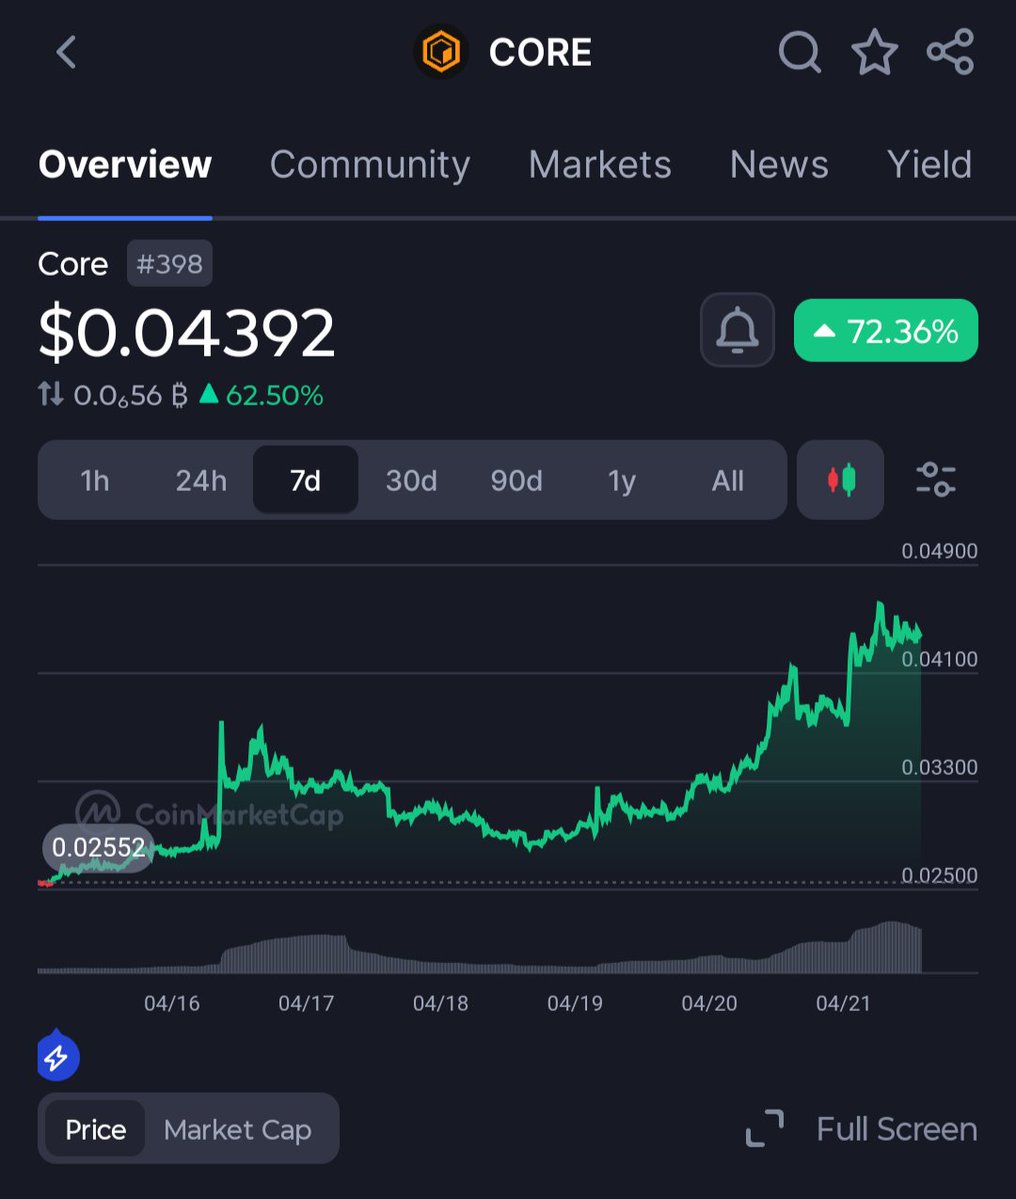Switch chart to candlestick view
The height and width of the screenshot is (1199, 1016).
(840, 481)
